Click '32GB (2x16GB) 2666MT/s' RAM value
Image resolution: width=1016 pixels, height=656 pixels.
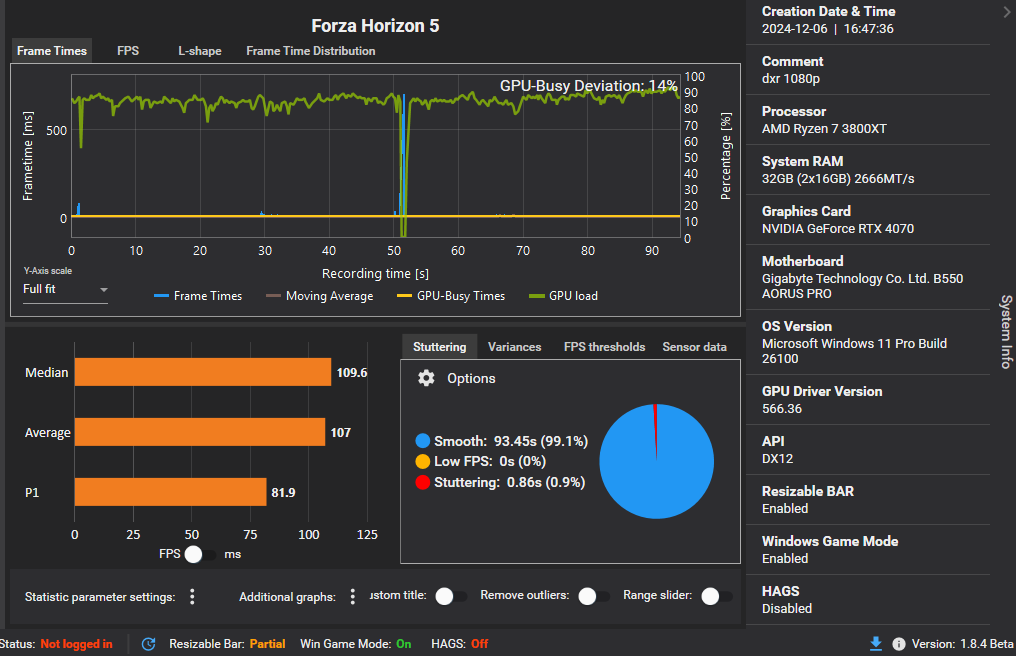pyautogui.click(x=838, y=178)
